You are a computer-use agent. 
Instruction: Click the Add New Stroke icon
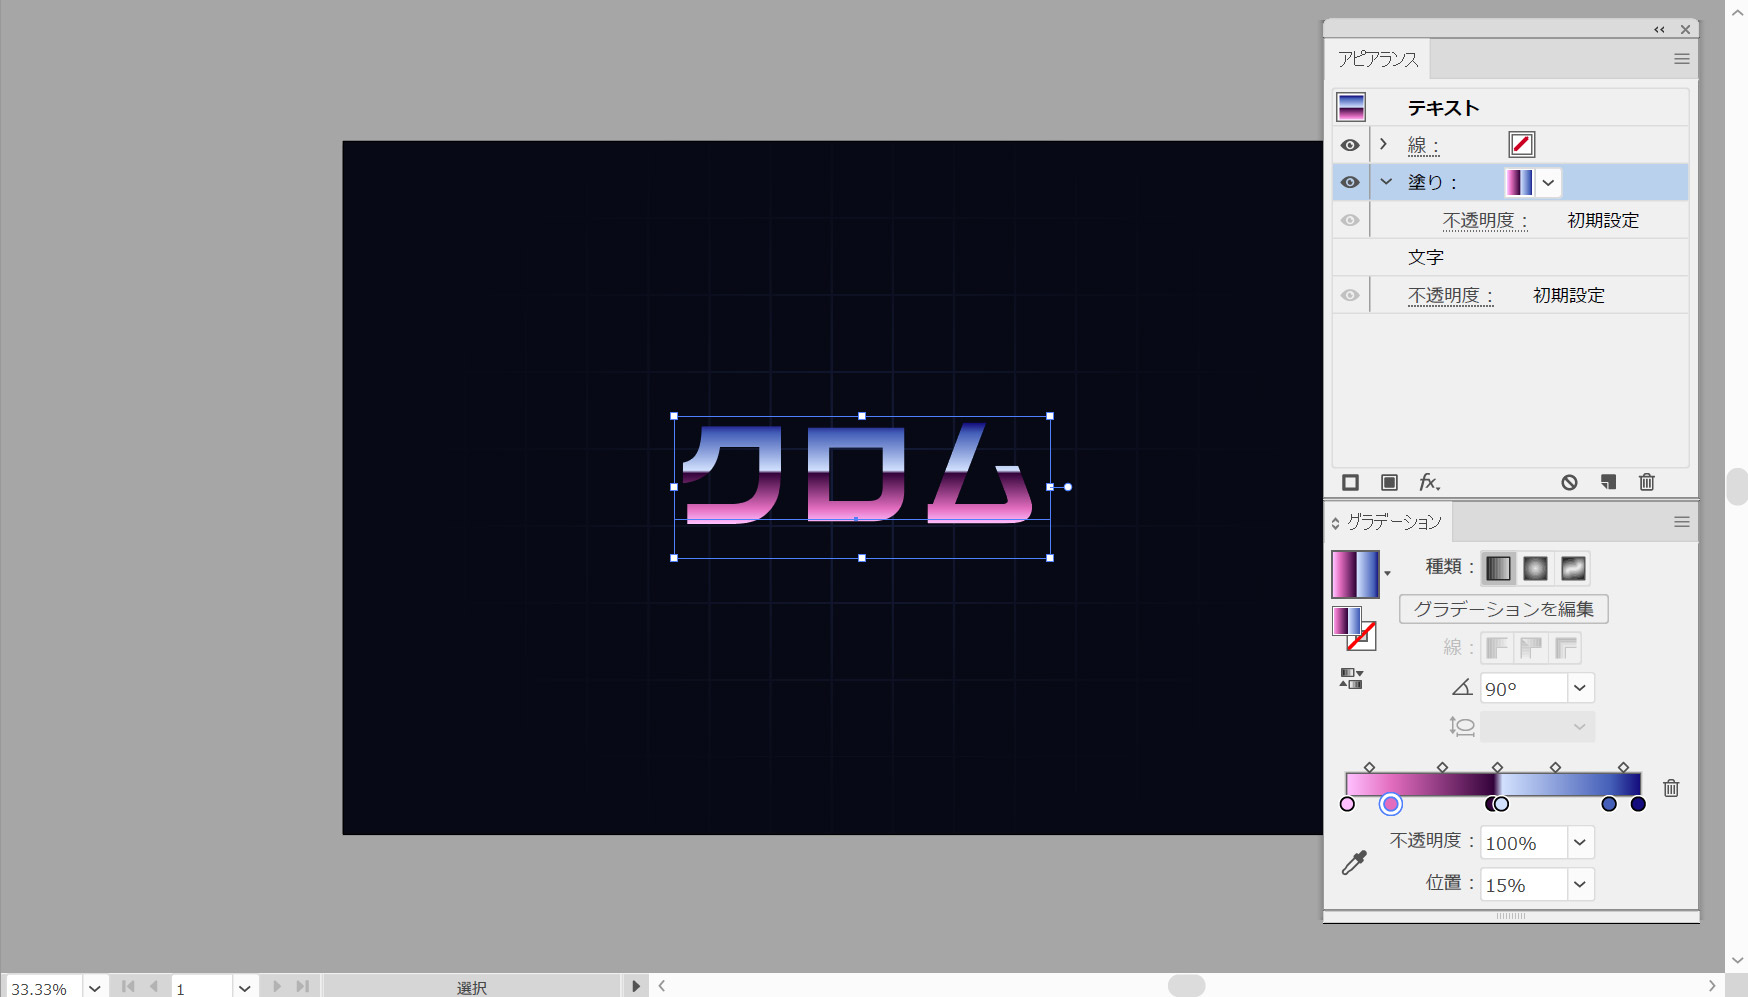(x=1350, y=483)
